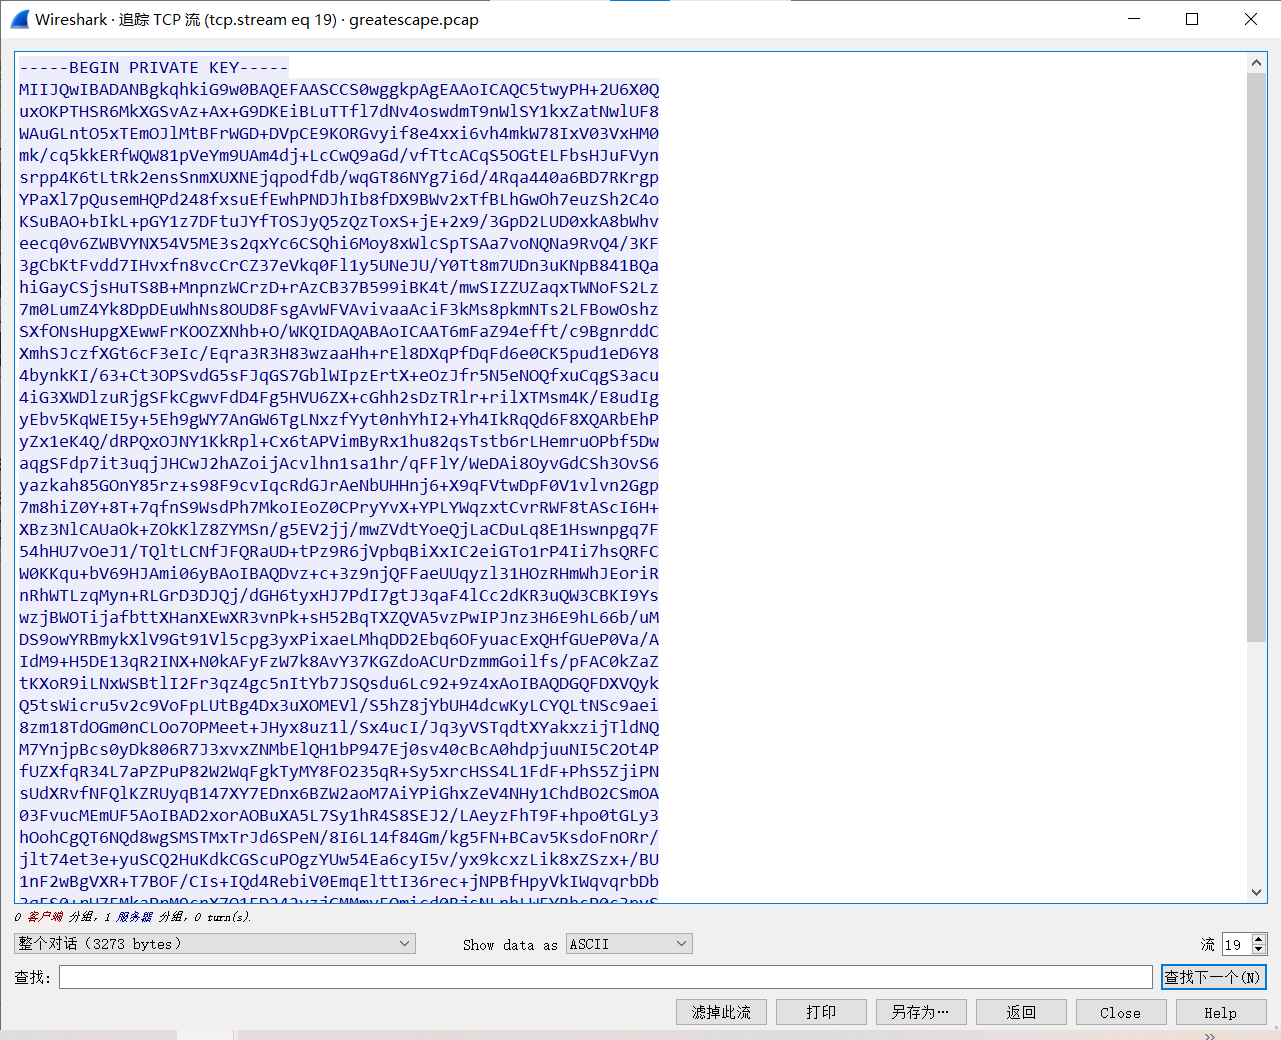Open the 另存为… save dialog

coord(921,1012)
